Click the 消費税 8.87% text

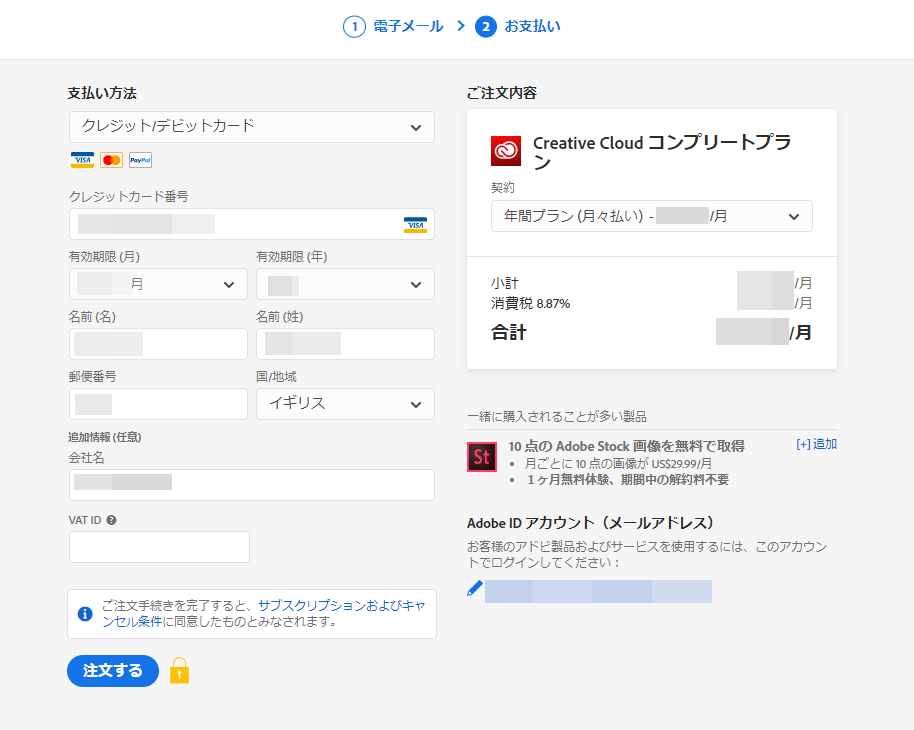tap(530, 303)
